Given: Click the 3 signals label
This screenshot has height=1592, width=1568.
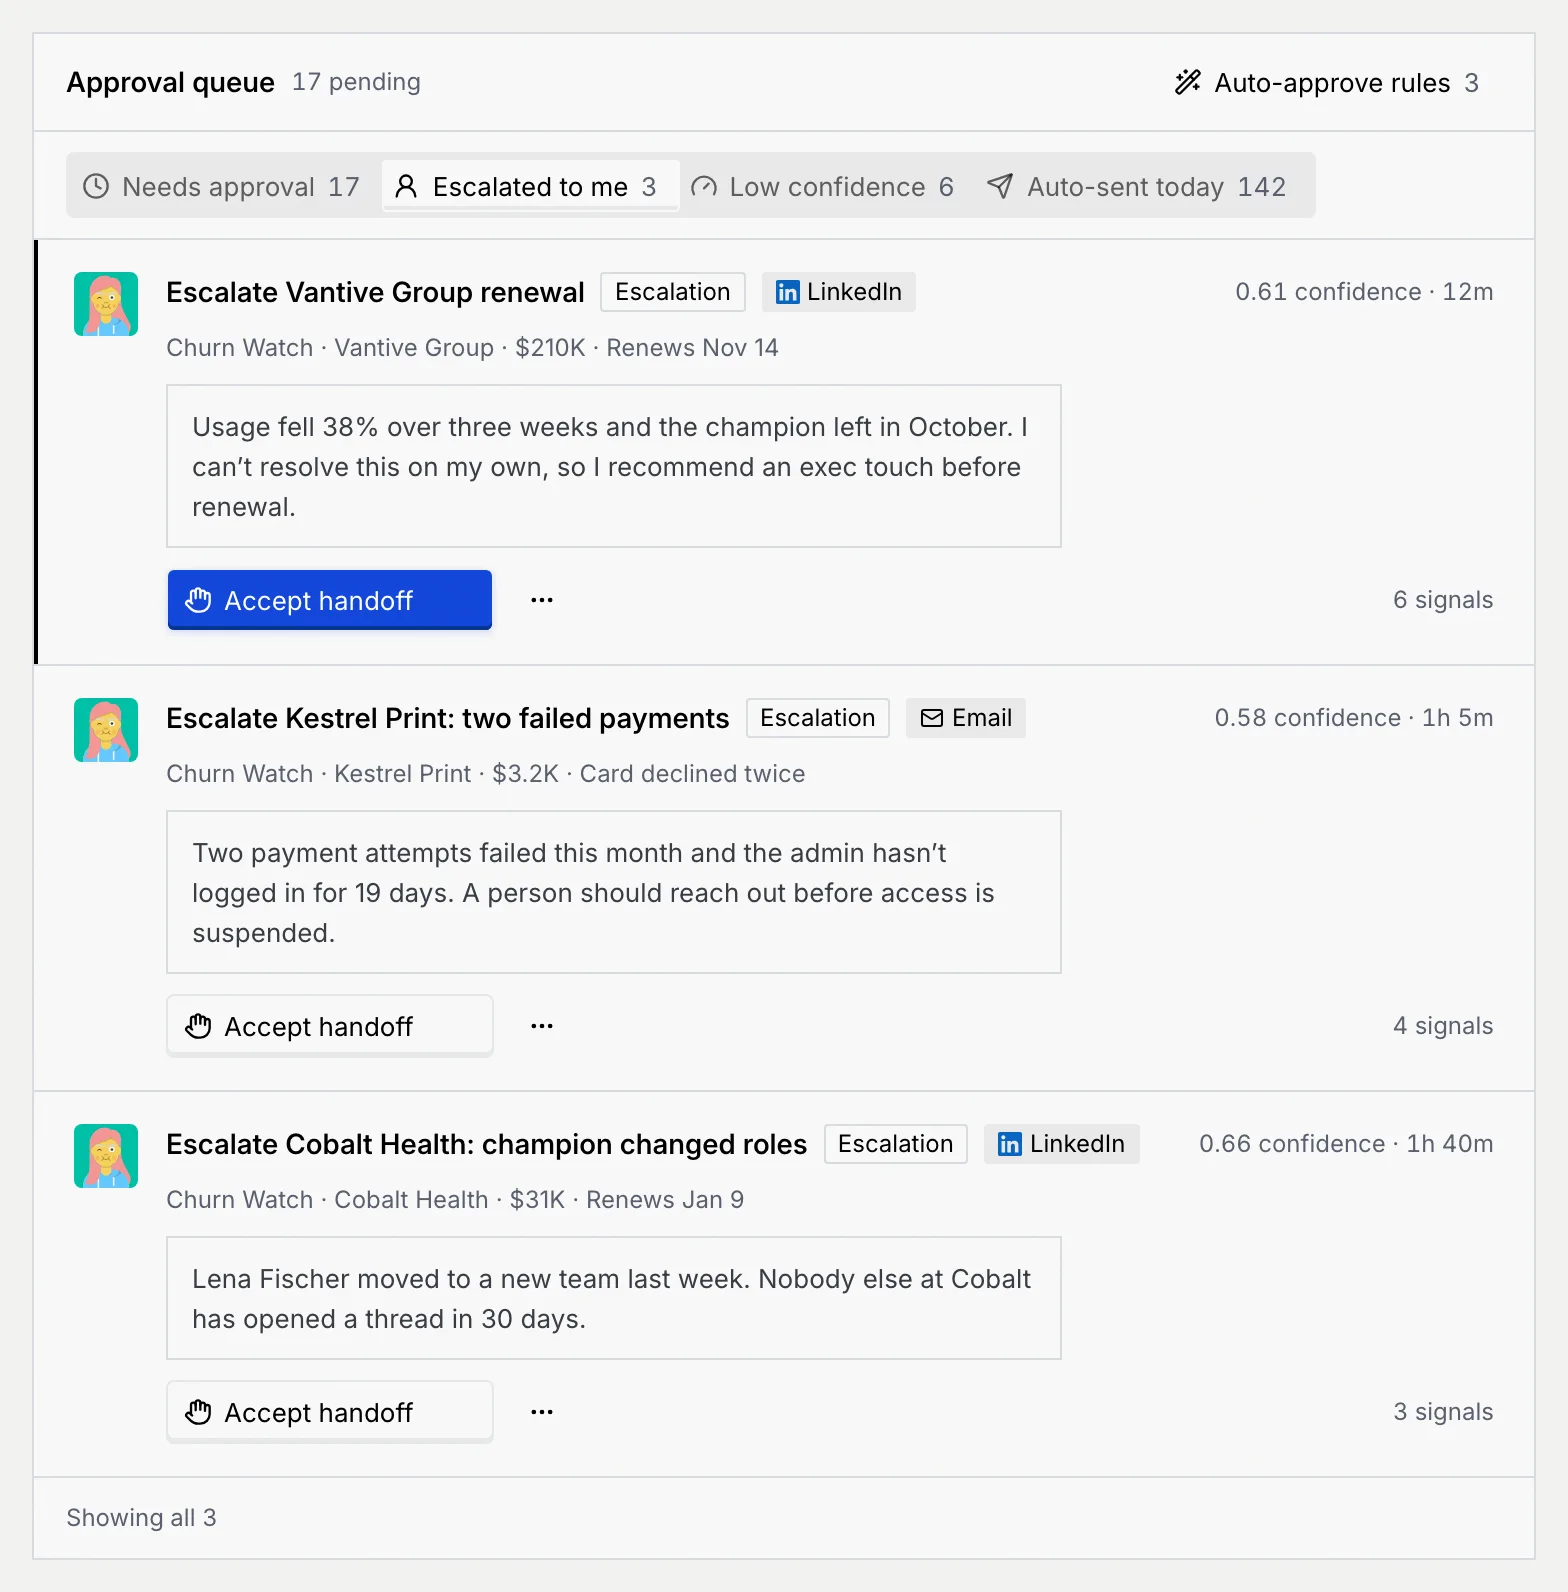Looking at the screenshot, I should (x=1443, y=1412).
